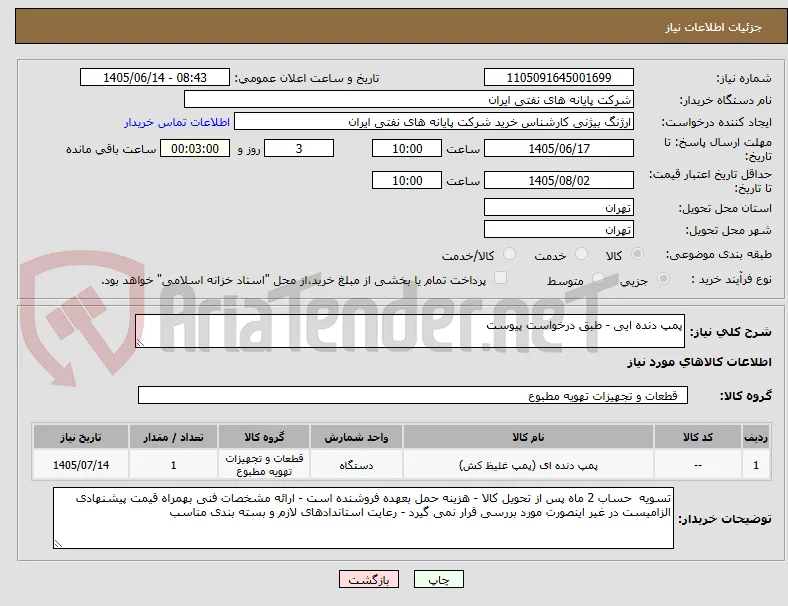The image size is (788, 606).
Task: Click the گروه کالا field
Action: pos(413,395)
